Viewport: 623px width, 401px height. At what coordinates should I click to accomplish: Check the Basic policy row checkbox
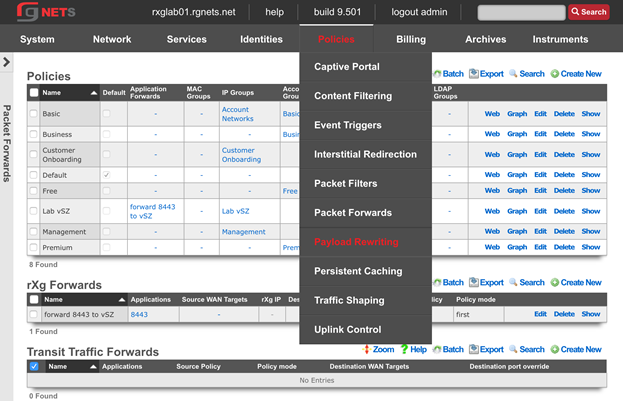click(x=33, y=114)
